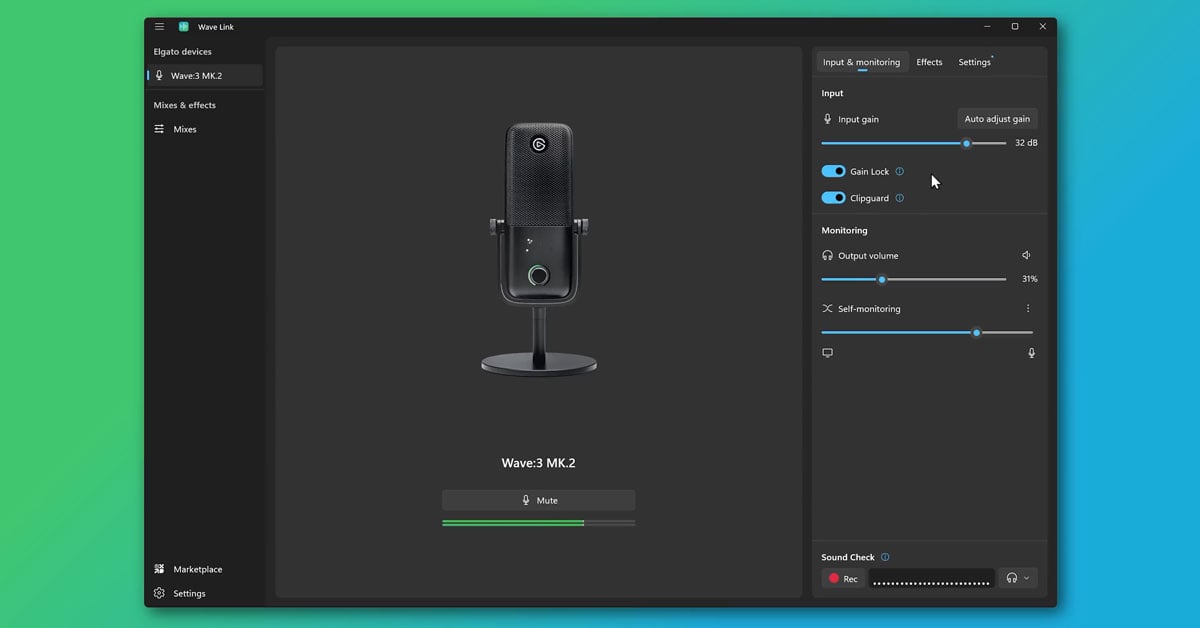Open the Self-monitoring three-dot options menu
Image resolution: width=1200 pixels, height=628 pixels.
[1027, 309]
